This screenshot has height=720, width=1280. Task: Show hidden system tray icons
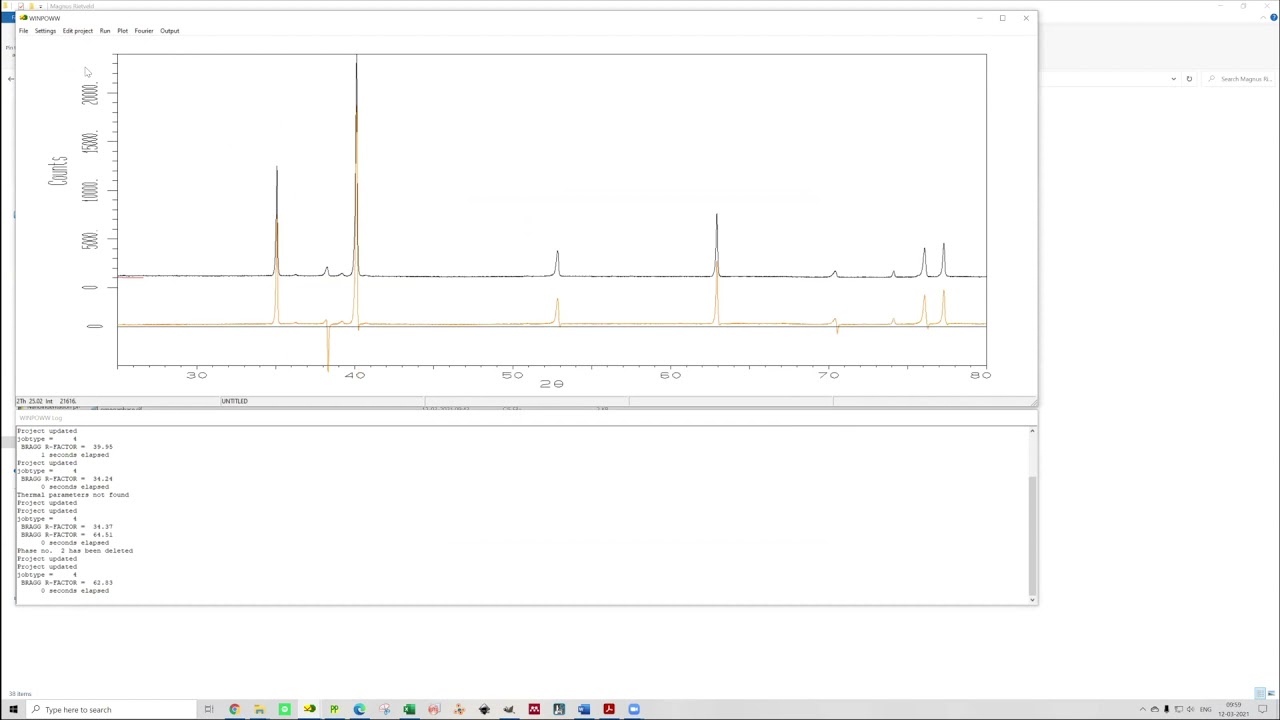tap(1143, 709)
